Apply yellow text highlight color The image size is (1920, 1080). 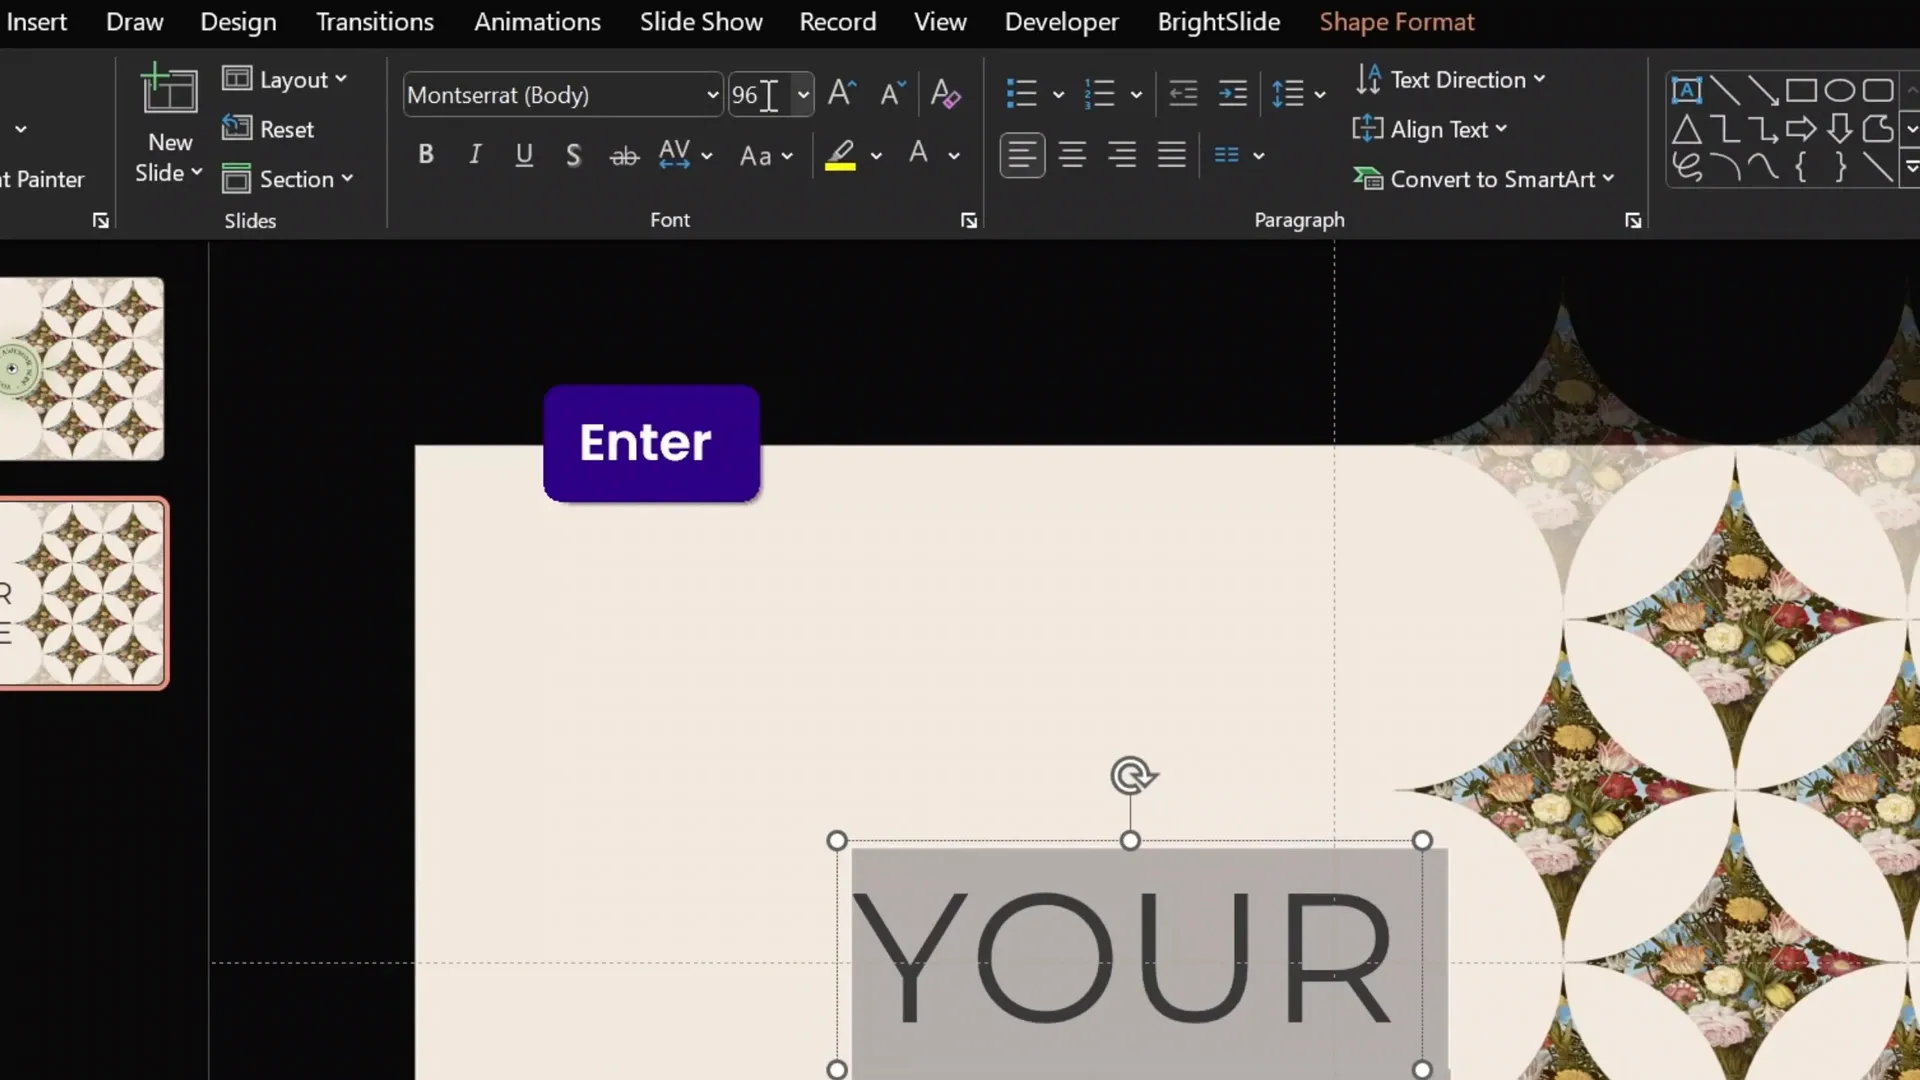coord(840,155)
